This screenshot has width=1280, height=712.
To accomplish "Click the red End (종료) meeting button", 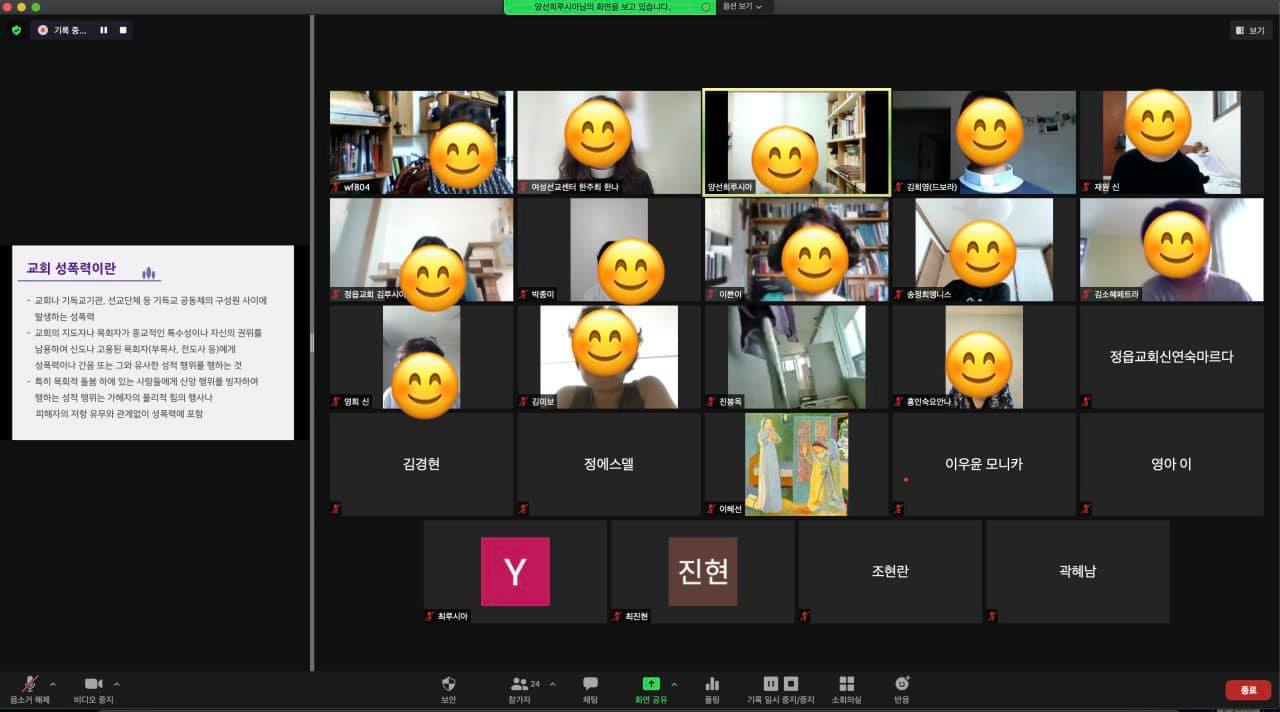I will [x=1248, y=690].
